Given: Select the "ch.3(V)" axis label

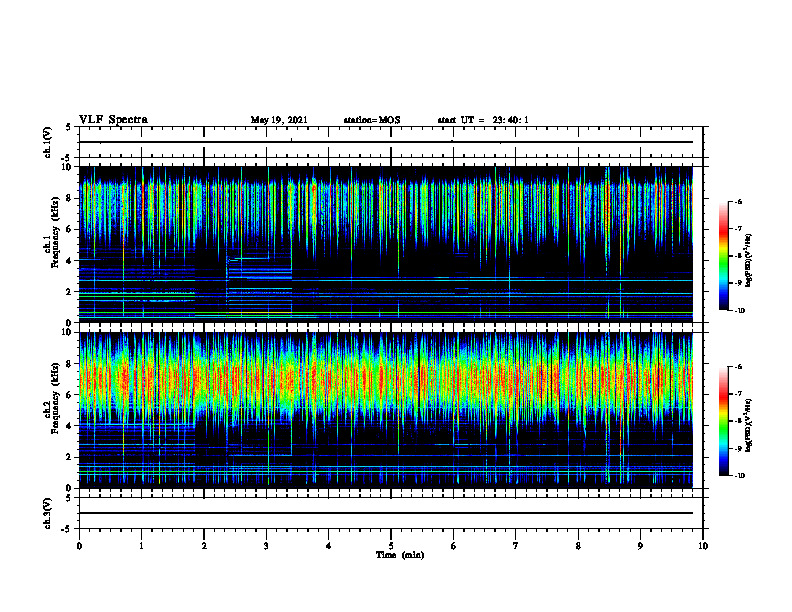Looking at the screenshot, I should 47,513.
